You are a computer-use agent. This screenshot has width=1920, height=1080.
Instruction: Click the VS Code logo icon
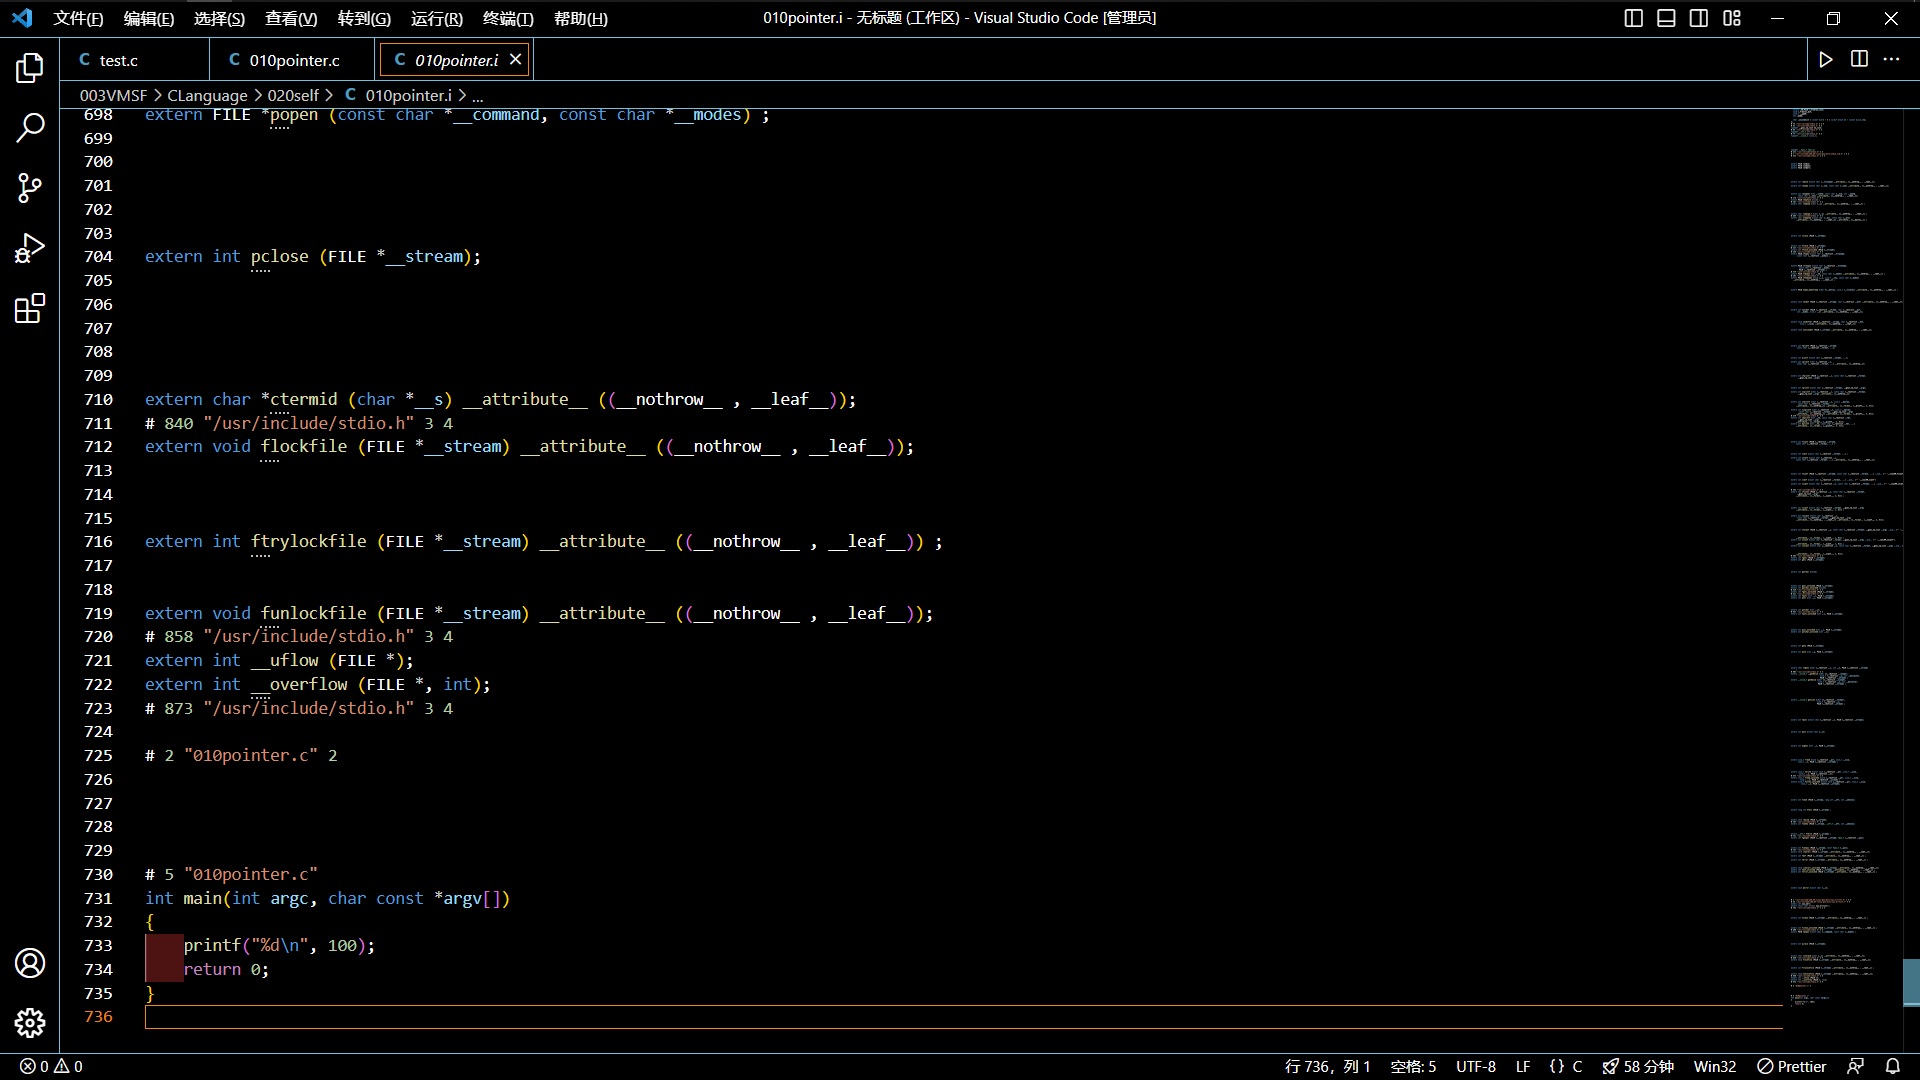pos(22,18)
